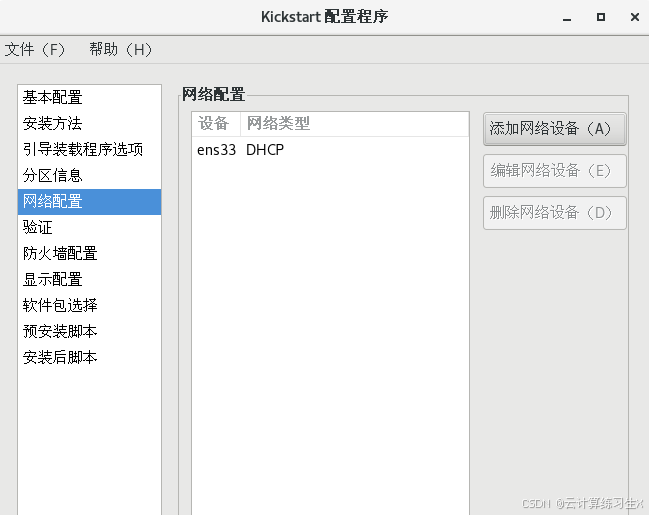Image resolution: width=649 pixels, height=515 pixels.
Task: Click 编辑网络设备 (E) button
Action: tap(555, 171)
